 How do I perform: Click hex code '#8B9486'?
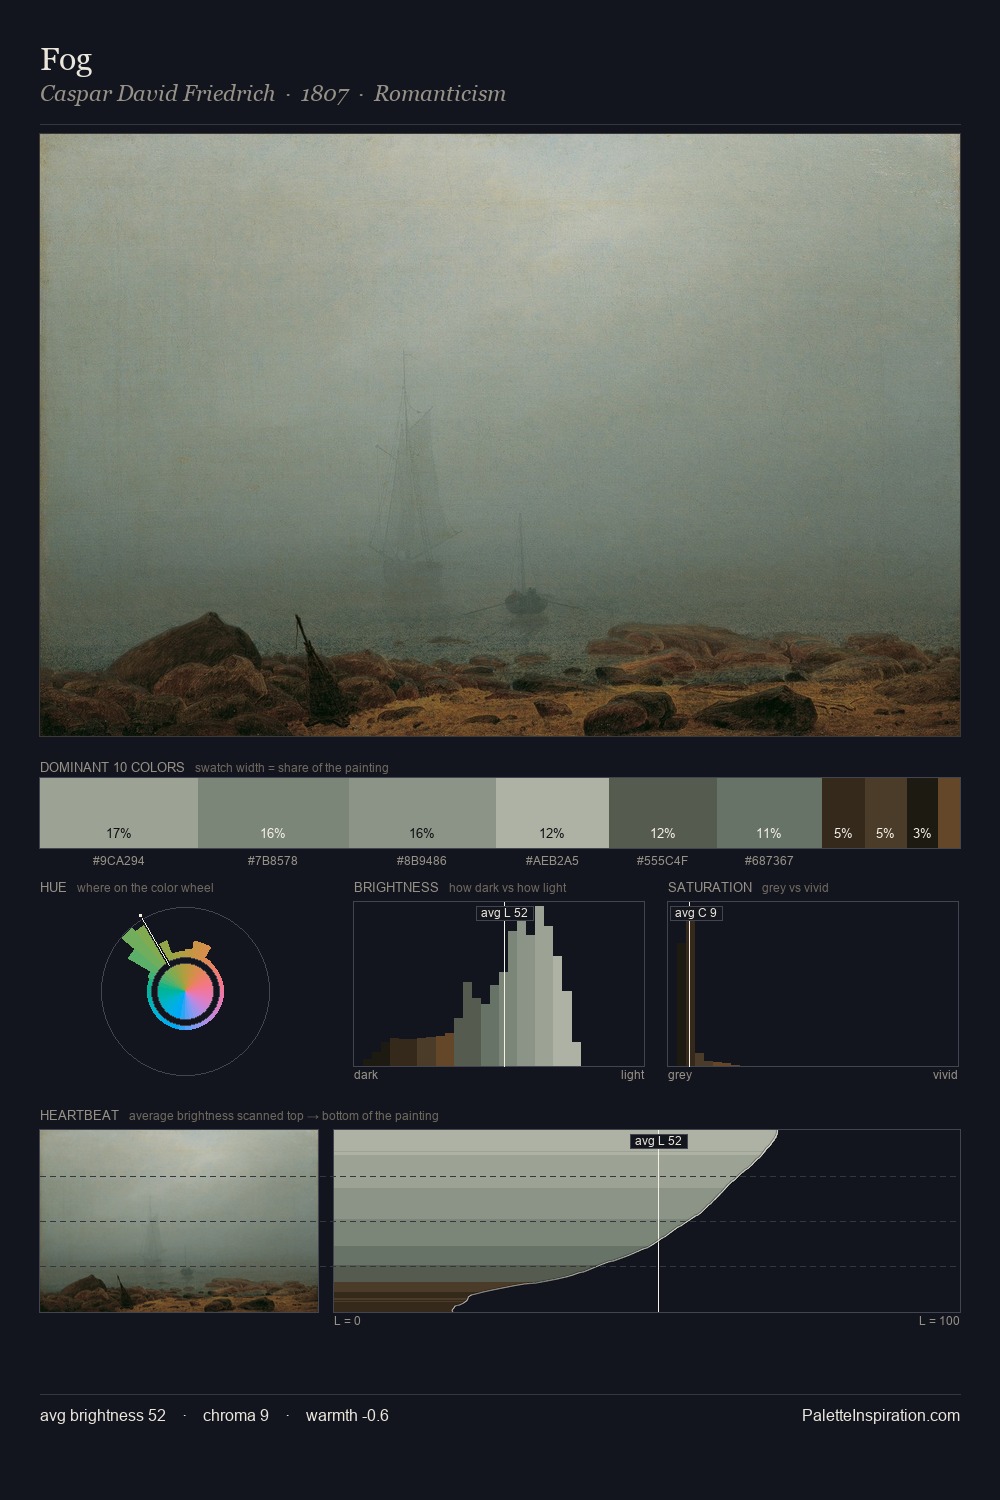click(421, 860)
